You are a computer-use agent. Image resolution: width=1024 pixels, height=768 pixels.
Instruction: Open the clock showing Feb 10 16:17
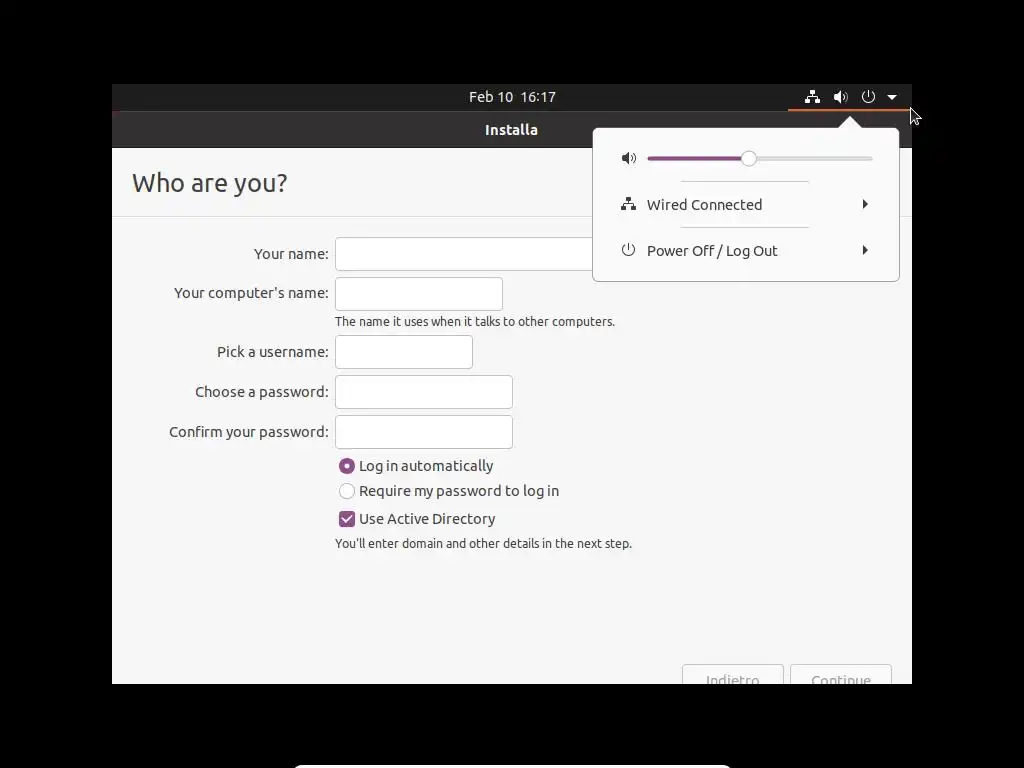[x=512, y=97]
